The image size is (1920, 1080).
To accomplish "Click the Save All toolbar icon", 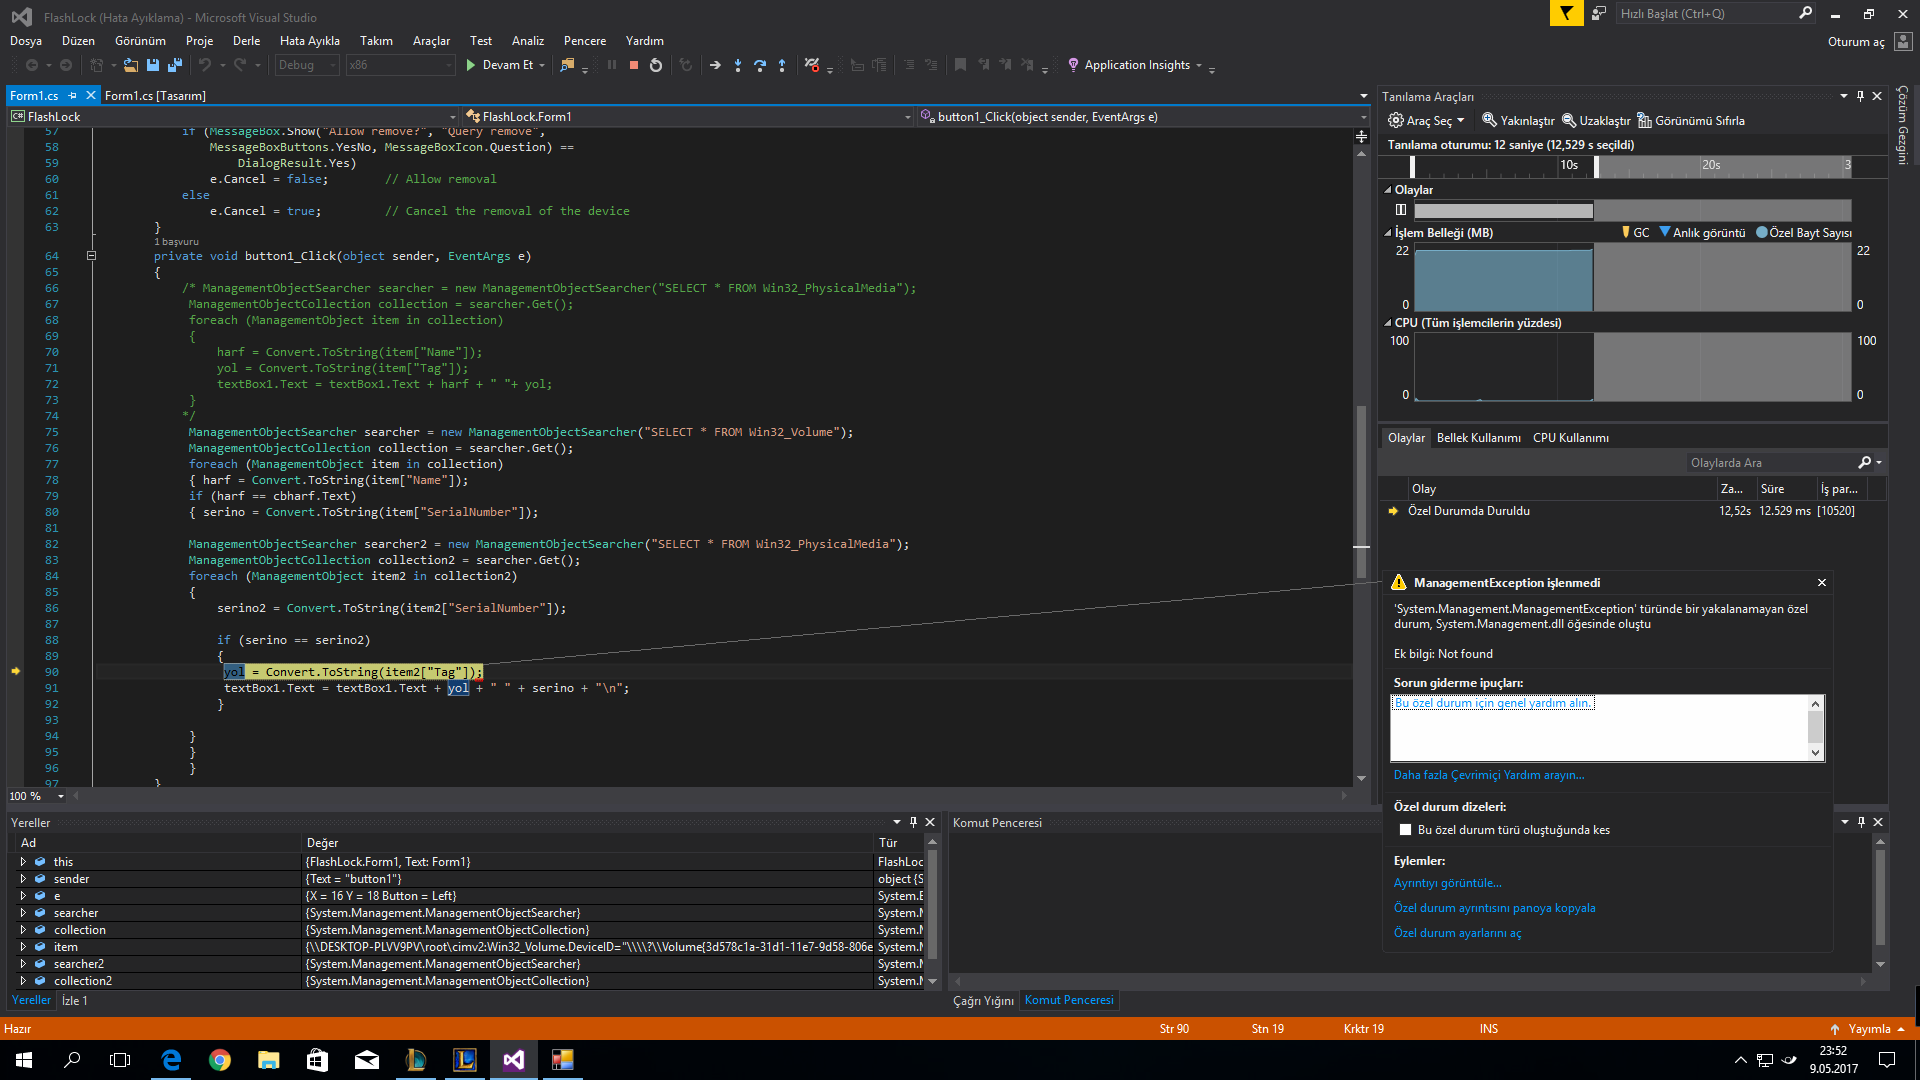I will (x=175, y=65).
